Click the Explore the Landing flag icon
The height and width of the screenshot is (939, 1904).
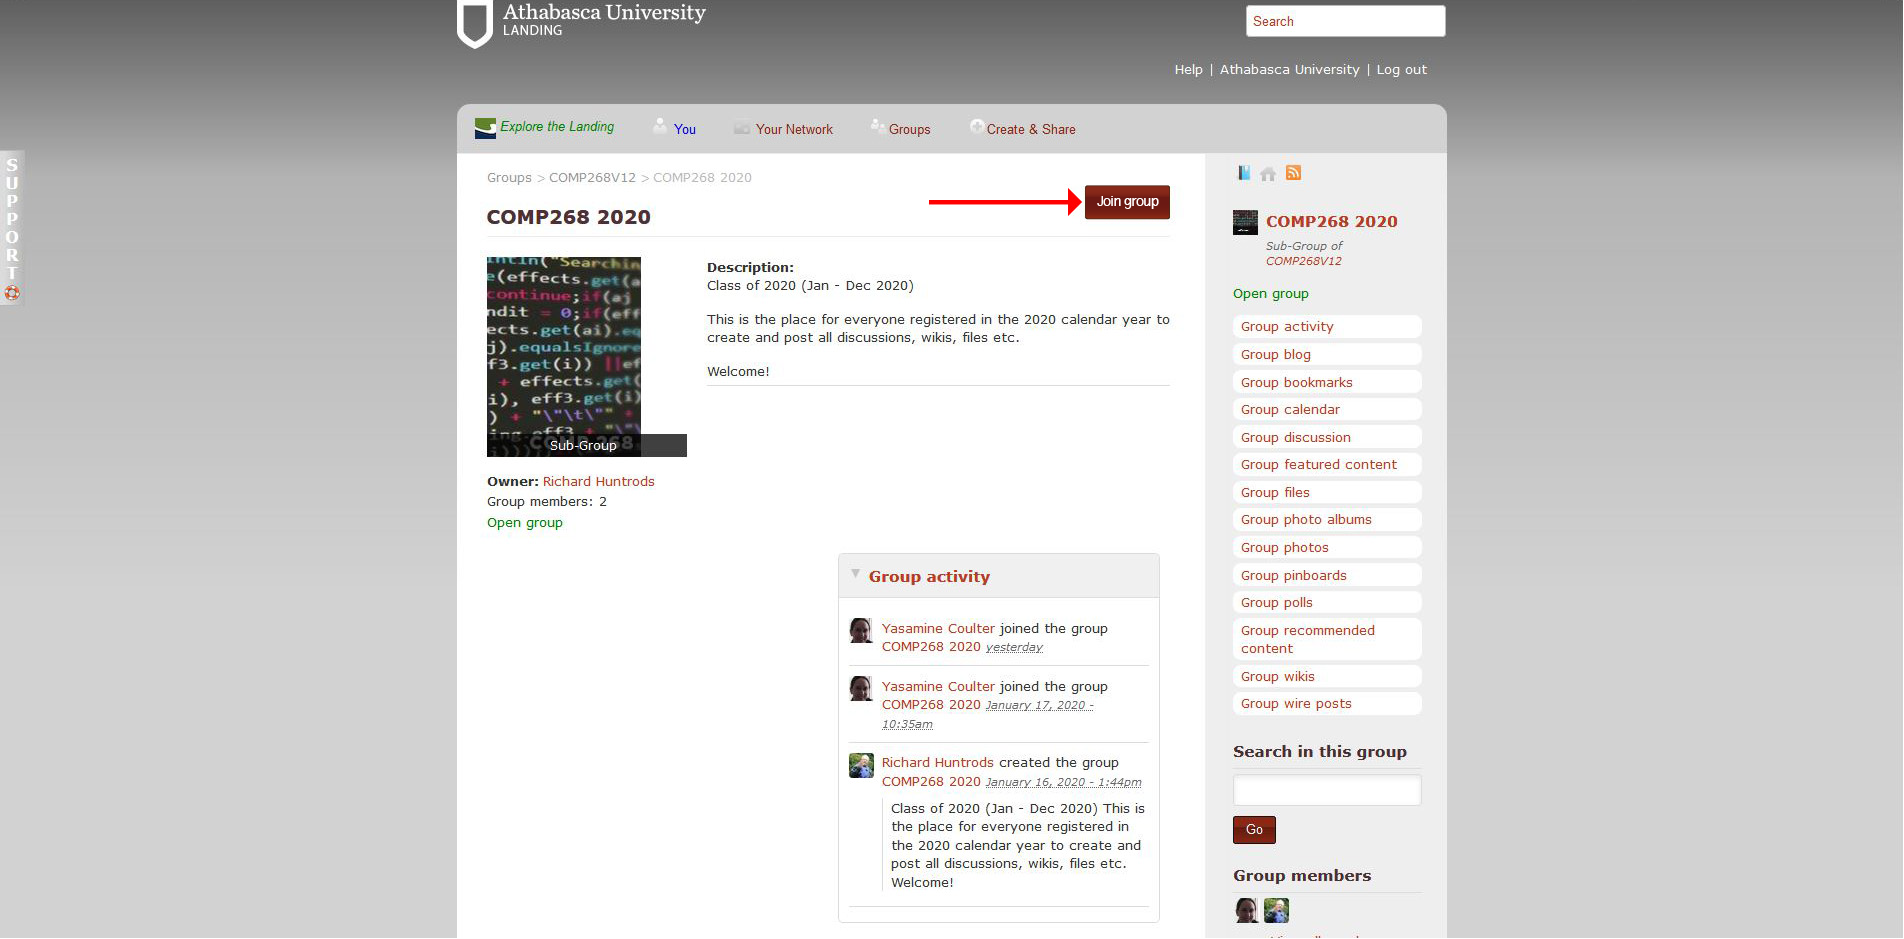click(485, 128)
